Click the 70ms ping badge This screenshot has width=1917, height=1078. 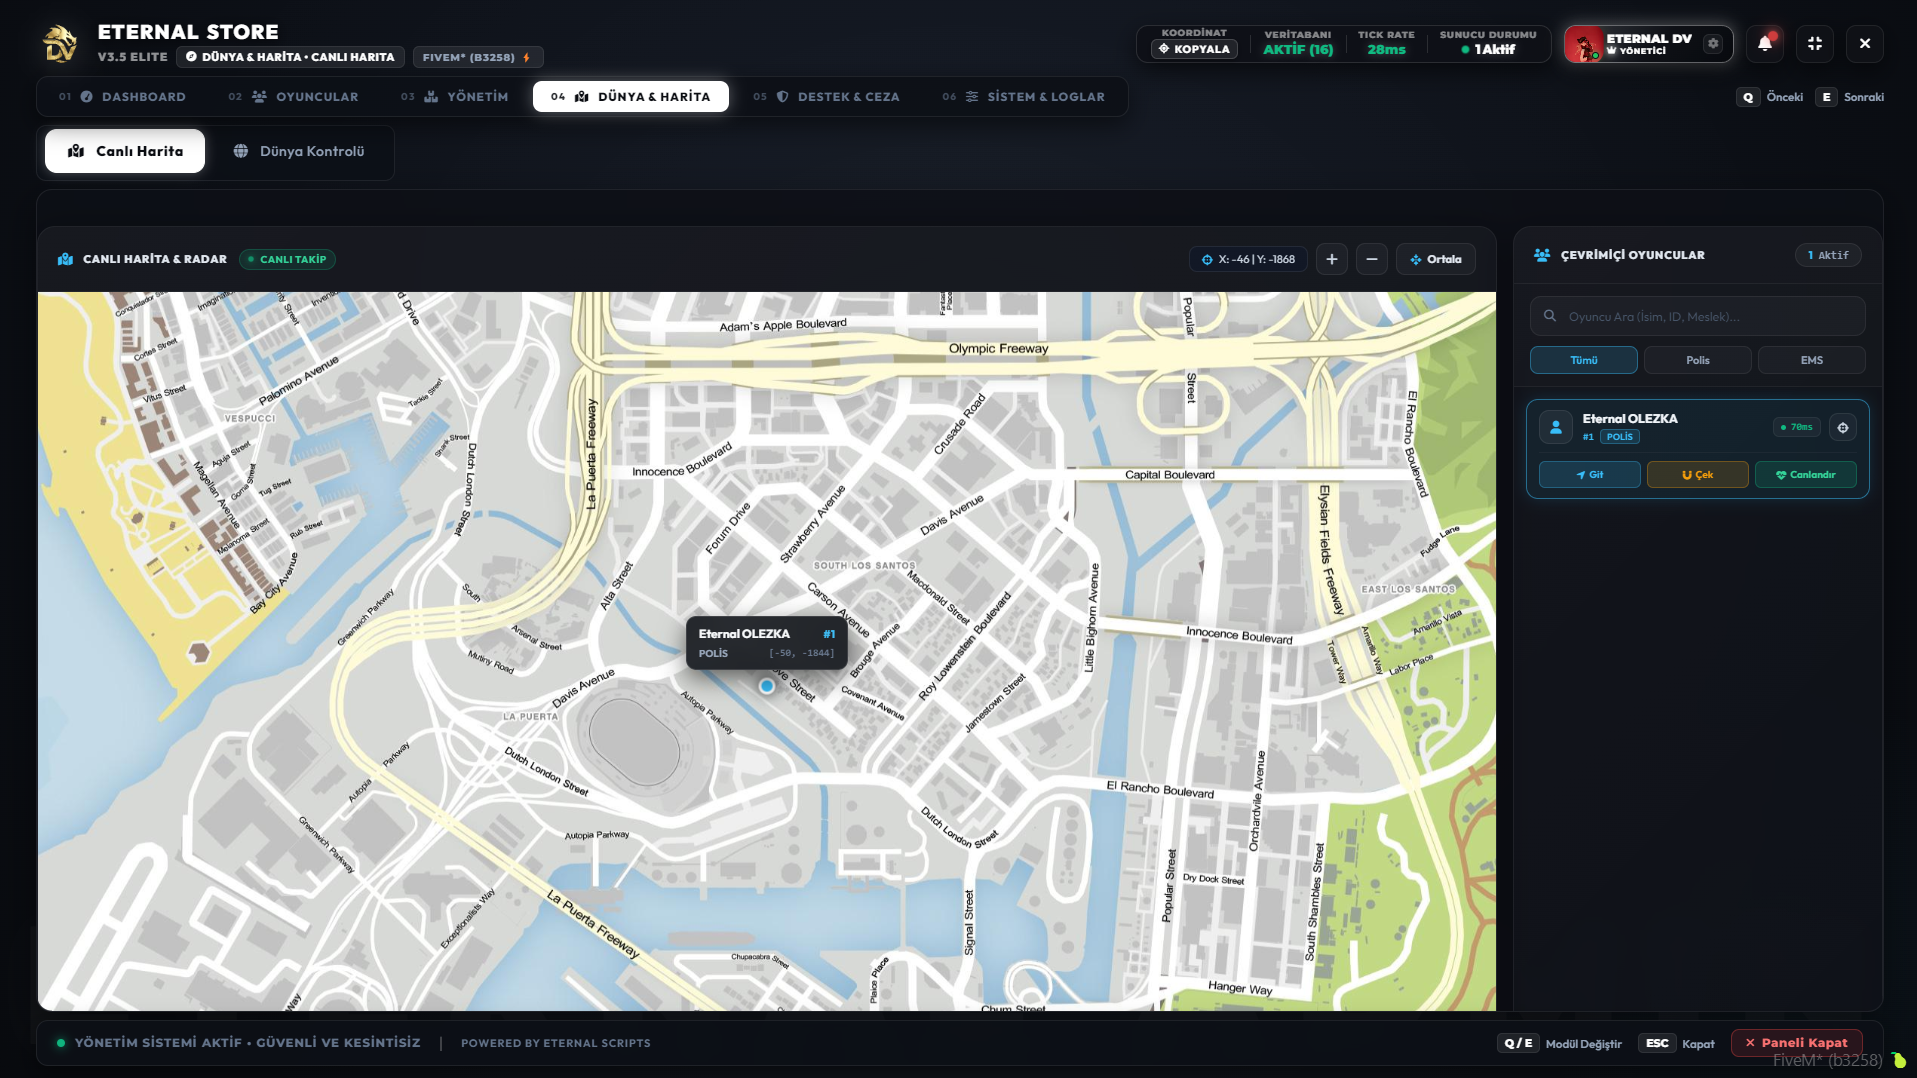(1797, 428)
